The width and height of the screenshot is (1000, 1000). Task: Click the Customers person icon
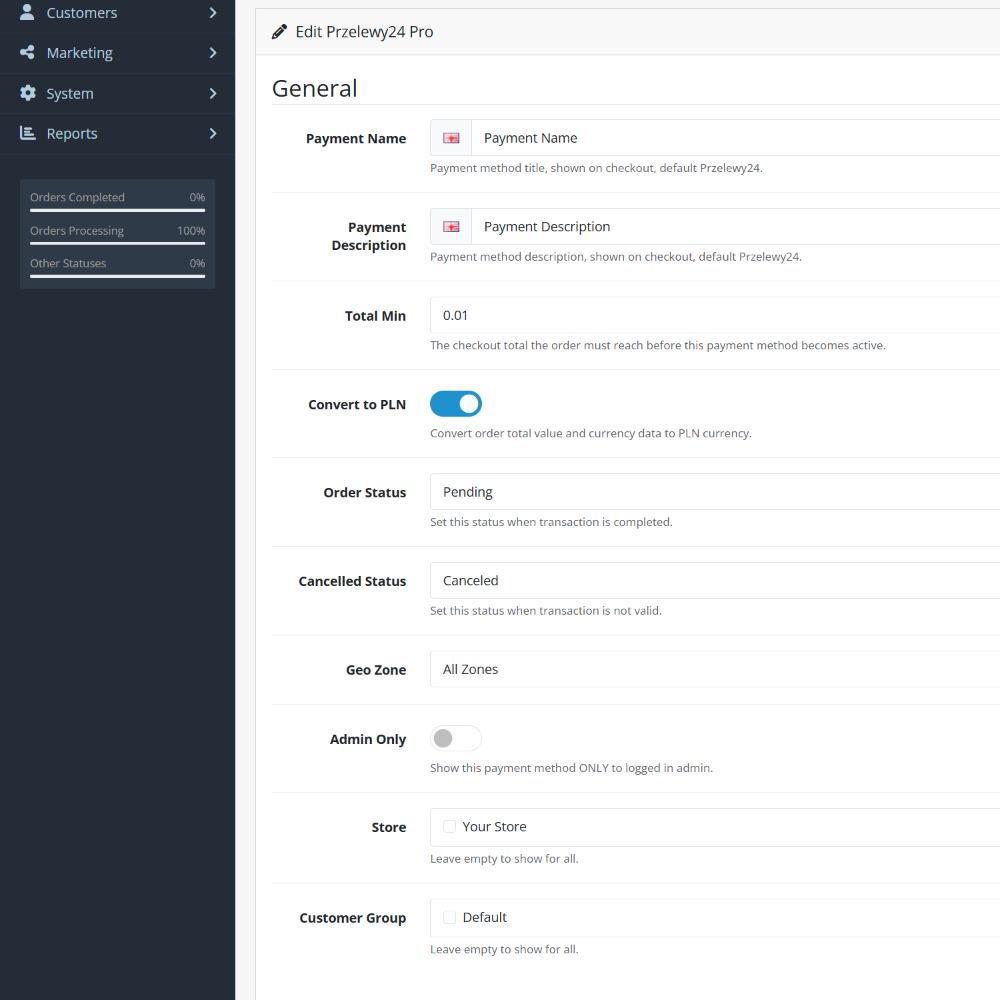tap(27, 12)
